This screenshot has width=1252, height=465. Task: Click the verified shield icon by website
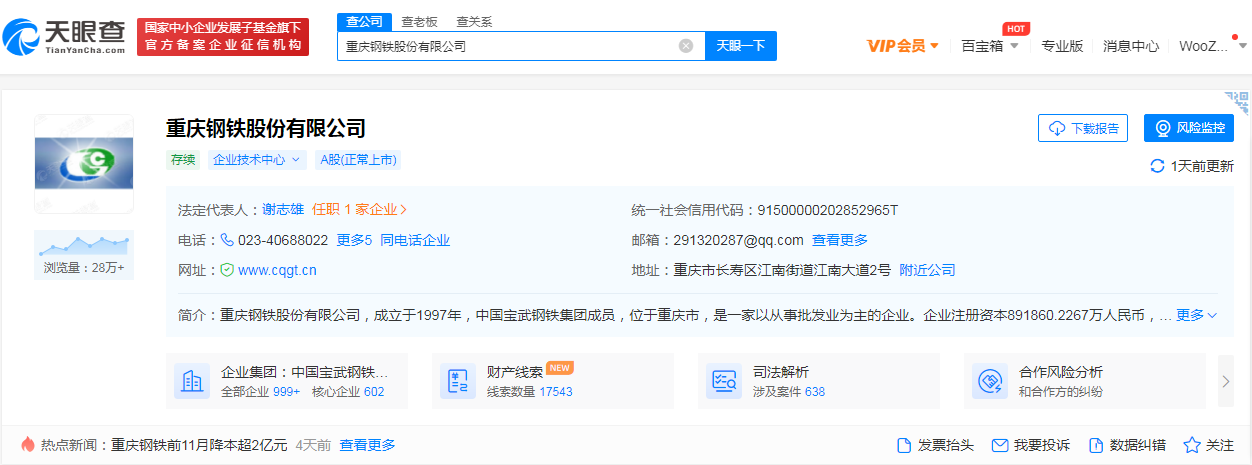[227, 270]
